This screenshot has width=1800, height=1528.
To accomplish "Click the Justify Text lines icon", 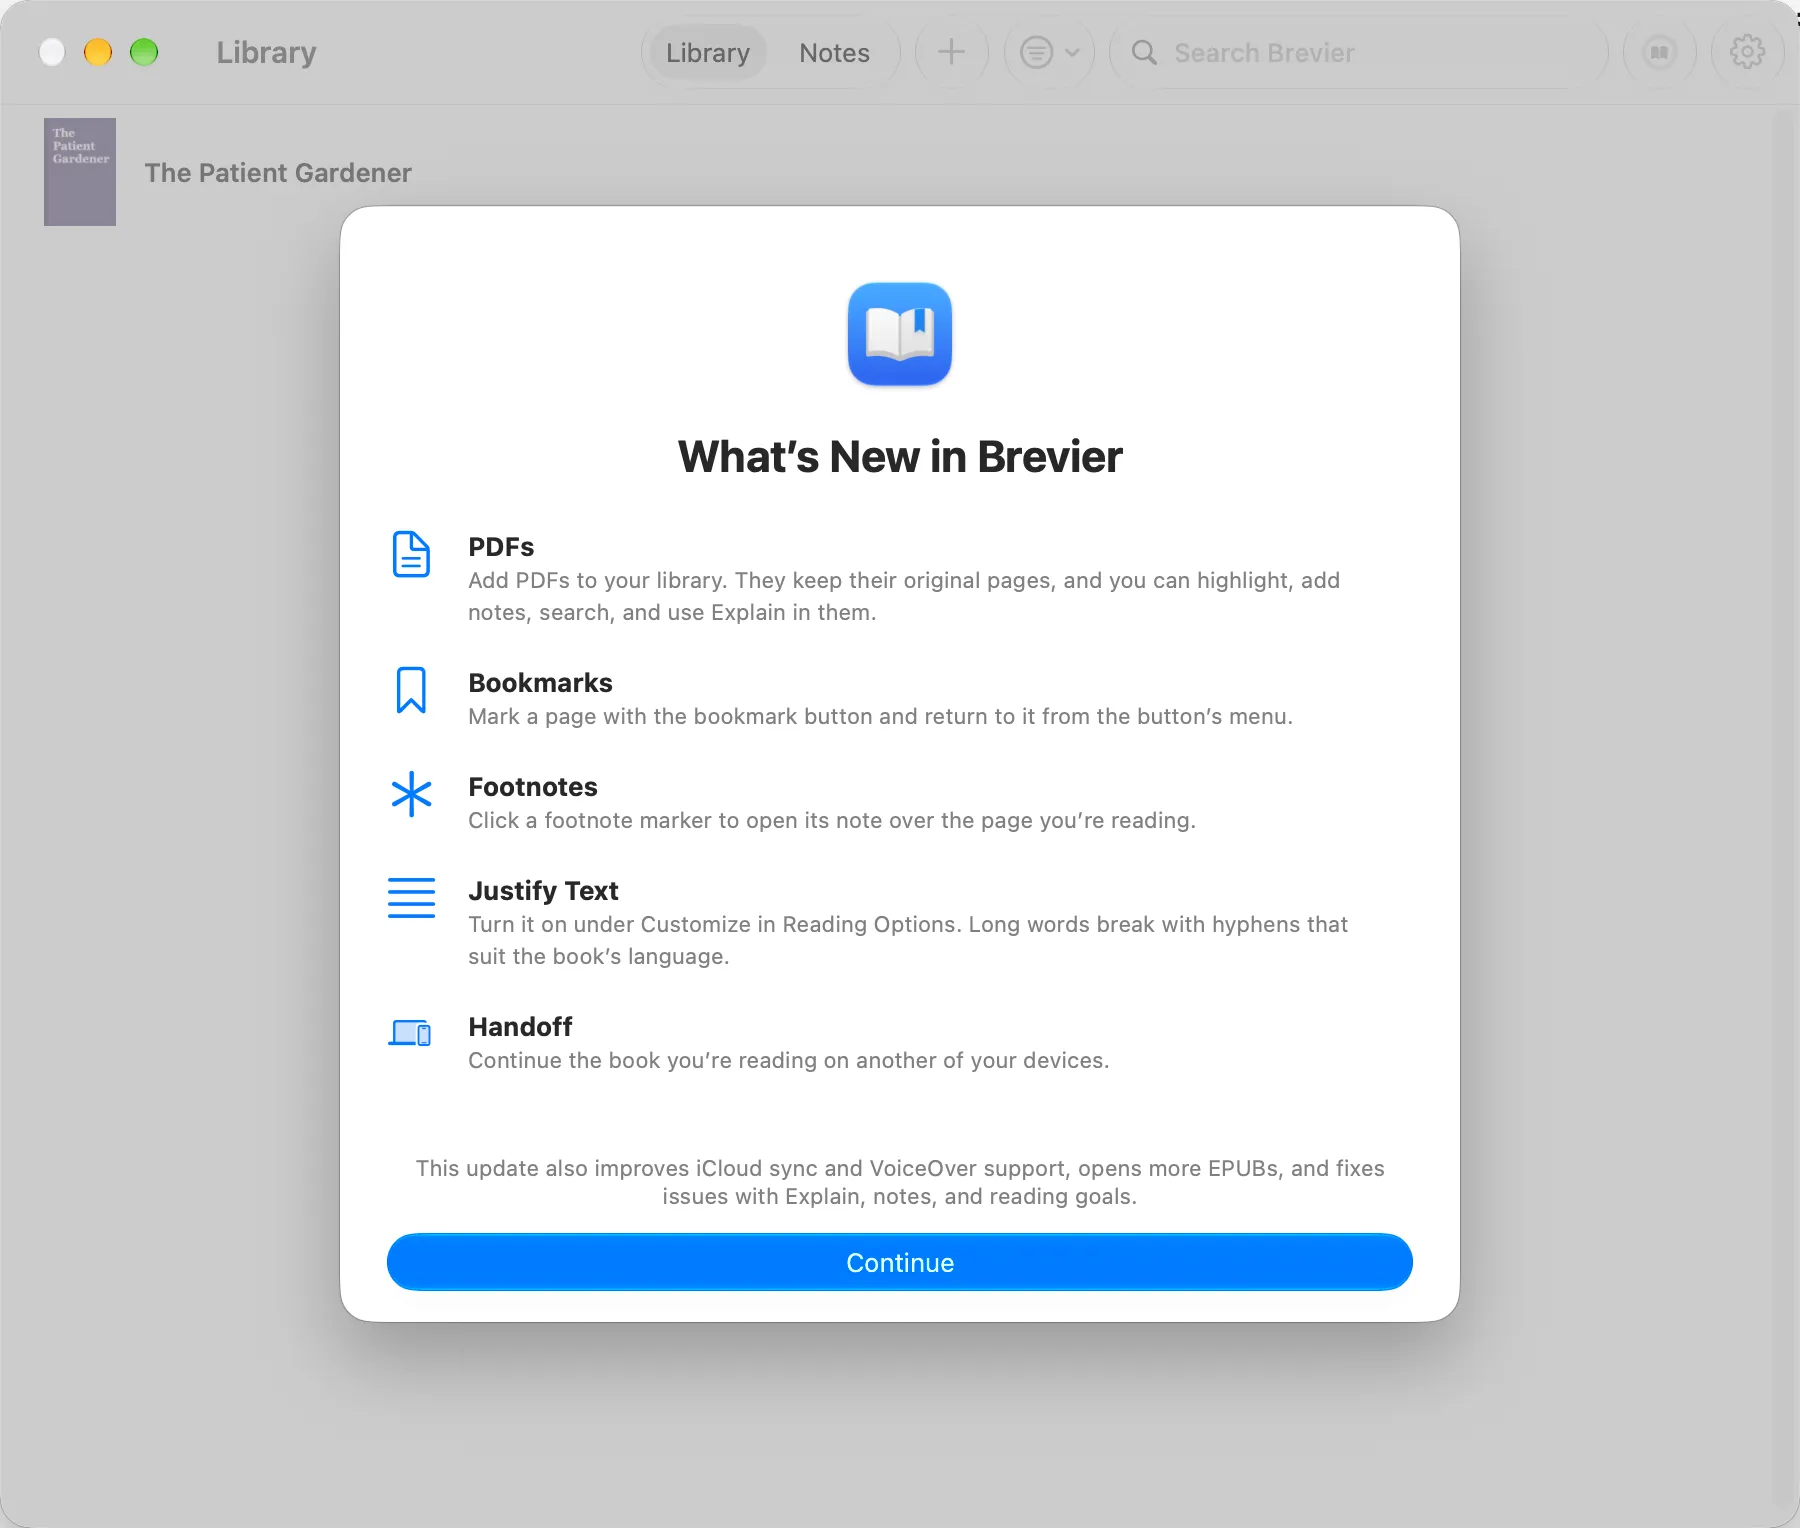I will (x=411, y=897).
